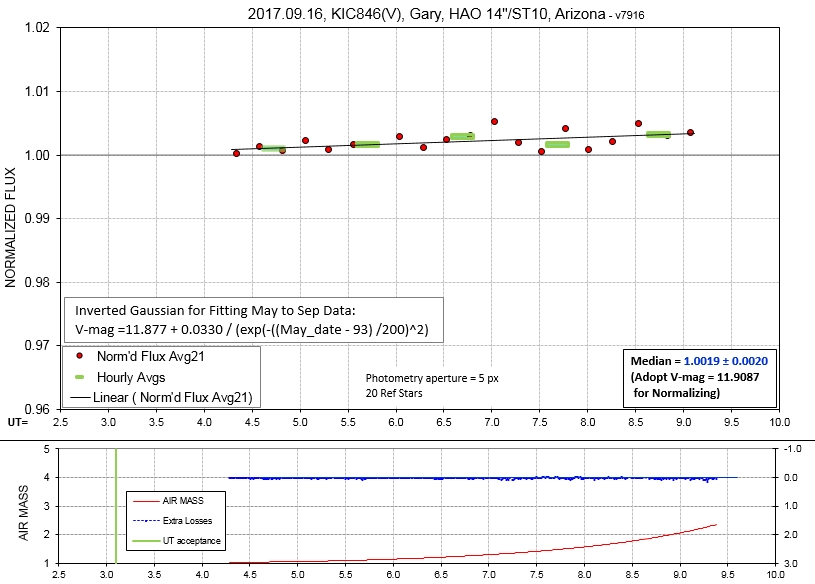Click the V-mag =11.877 formula line
The height and width of the screenshot is (584, 815).
pos(252,330)
